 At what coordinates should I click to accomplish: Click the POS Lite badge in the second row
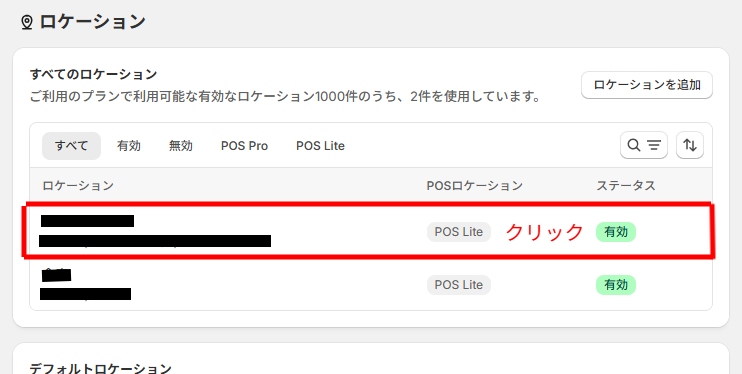coord(459,285)
